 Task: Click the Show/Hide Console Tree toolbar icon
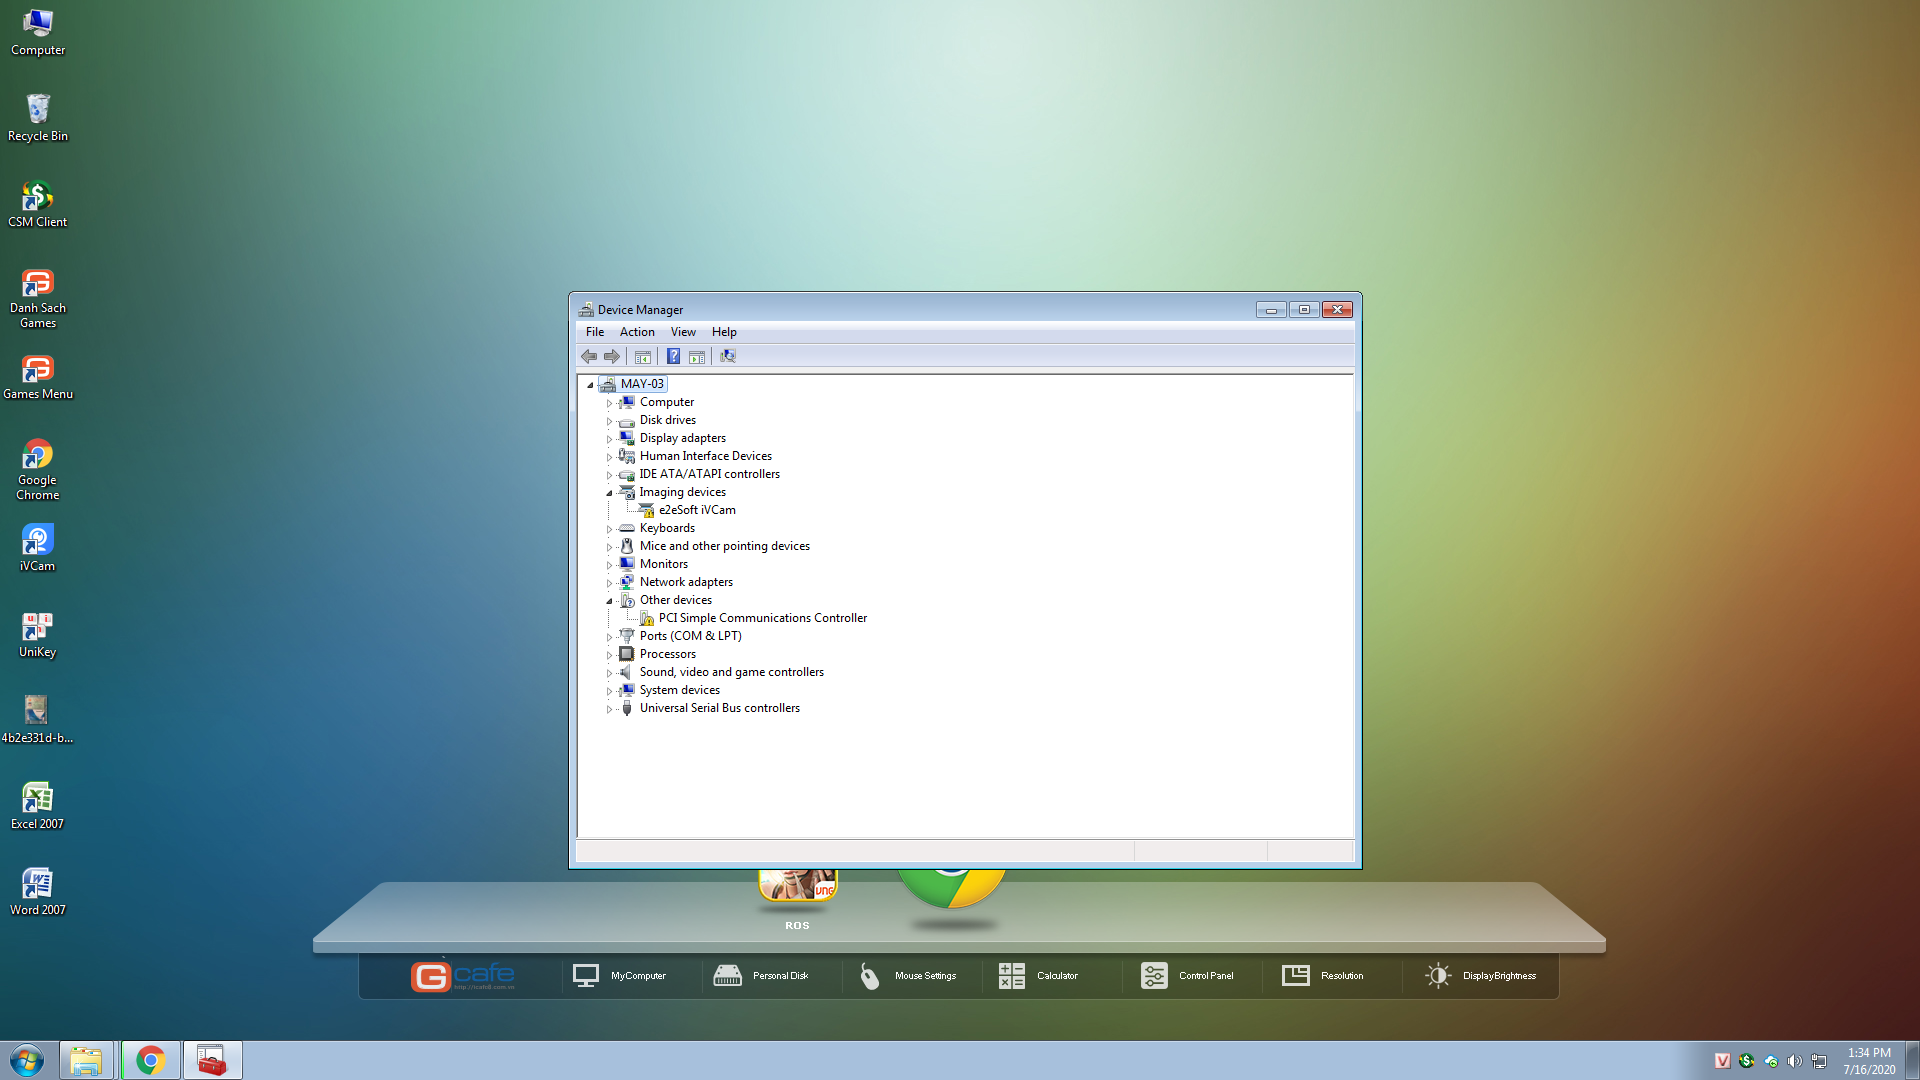pyautogui.click(x=643, y=357)
